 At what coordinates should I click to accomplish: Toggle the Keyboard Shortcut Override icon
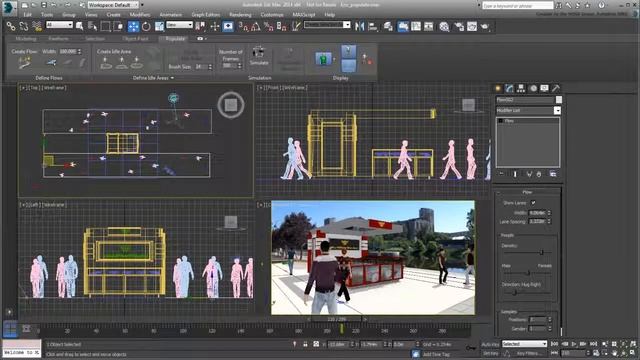[x=228, y=27]
